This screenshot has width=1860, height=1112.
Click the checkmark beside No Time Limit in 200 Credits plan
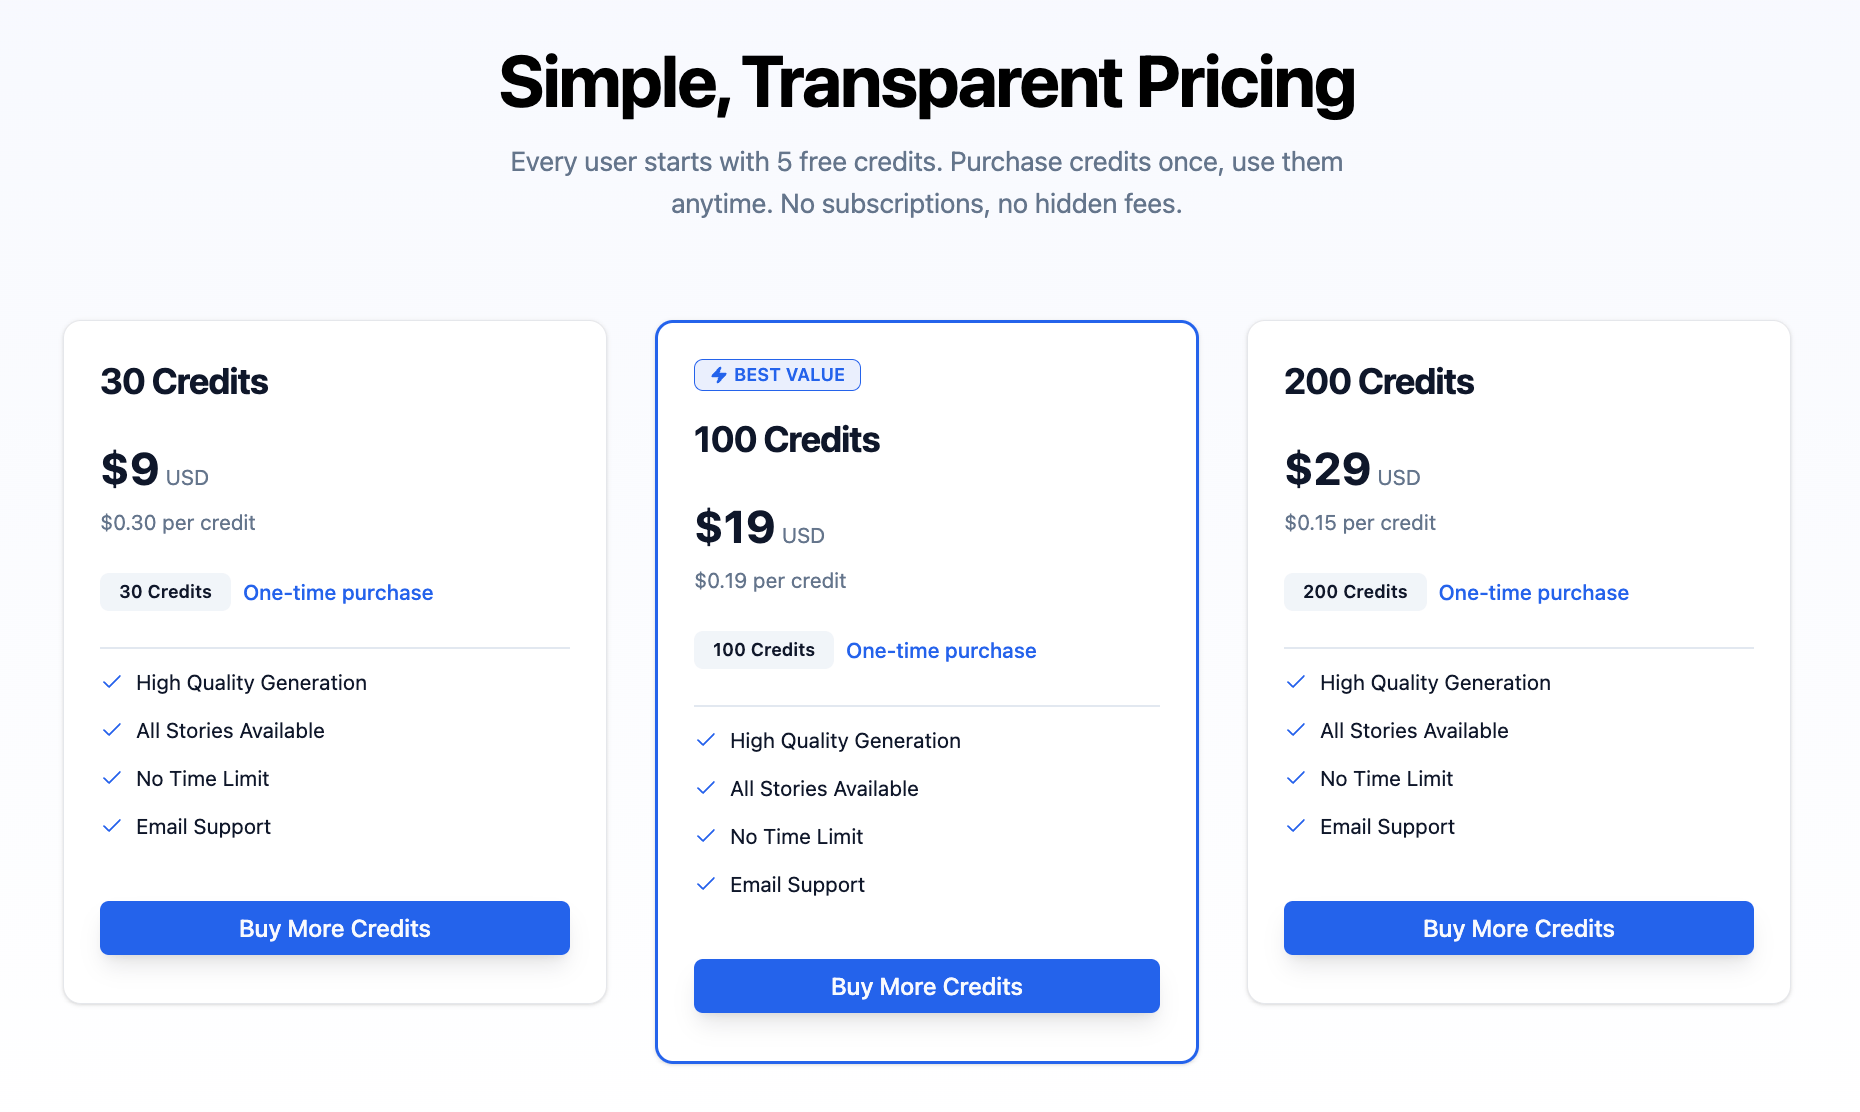(1296, 778)
